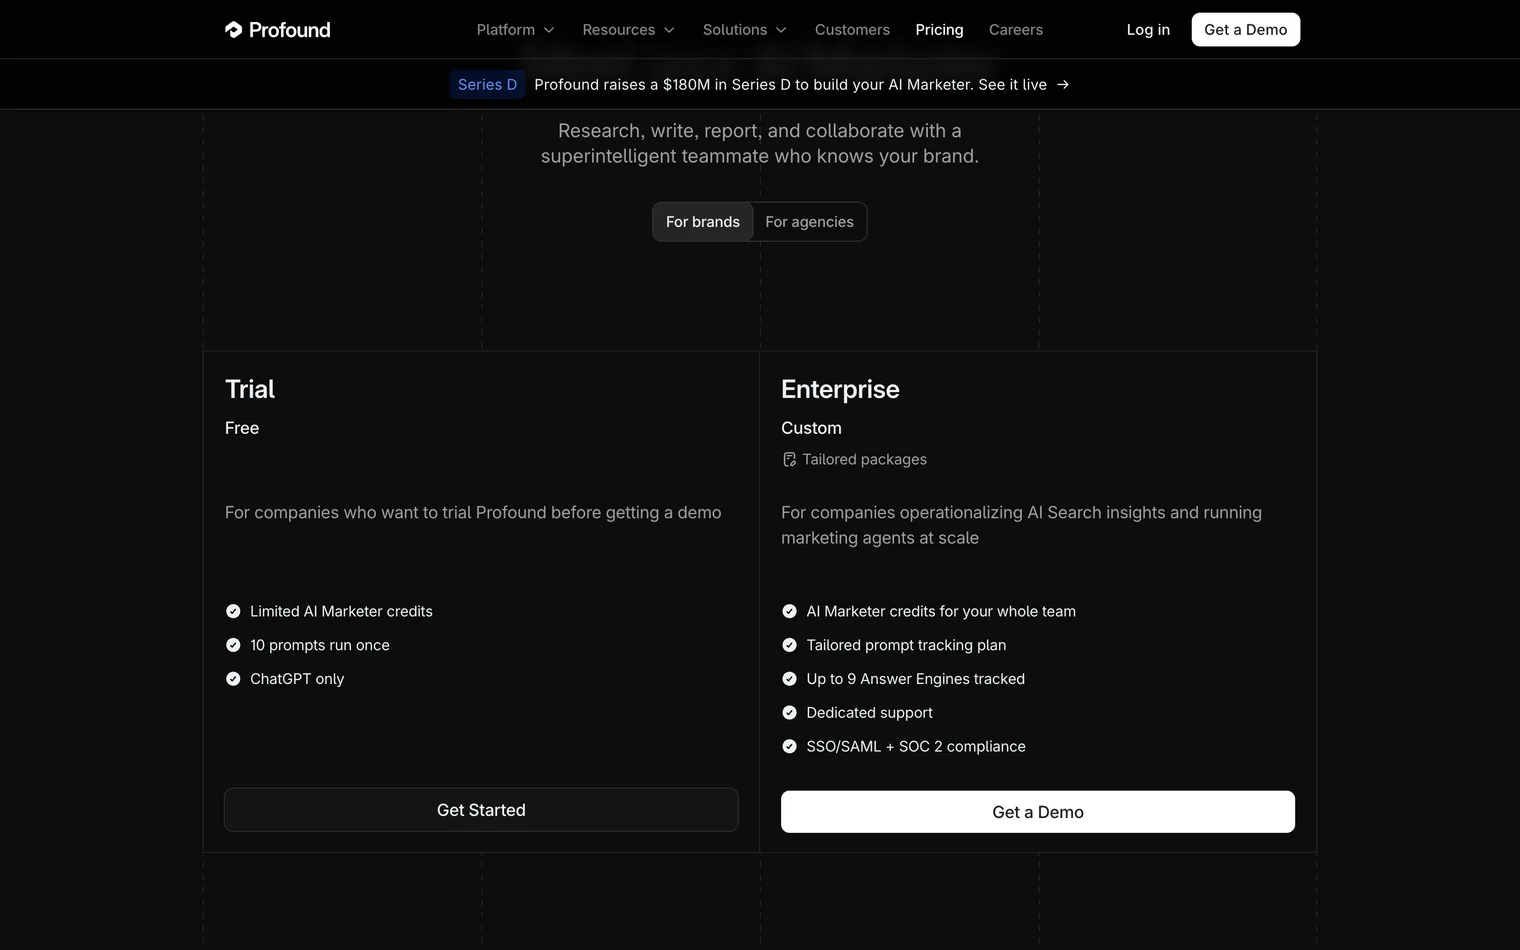This screenshot has width=1520, height=950.
Task: Click Get Started on Trial plan
Action: 481,810
